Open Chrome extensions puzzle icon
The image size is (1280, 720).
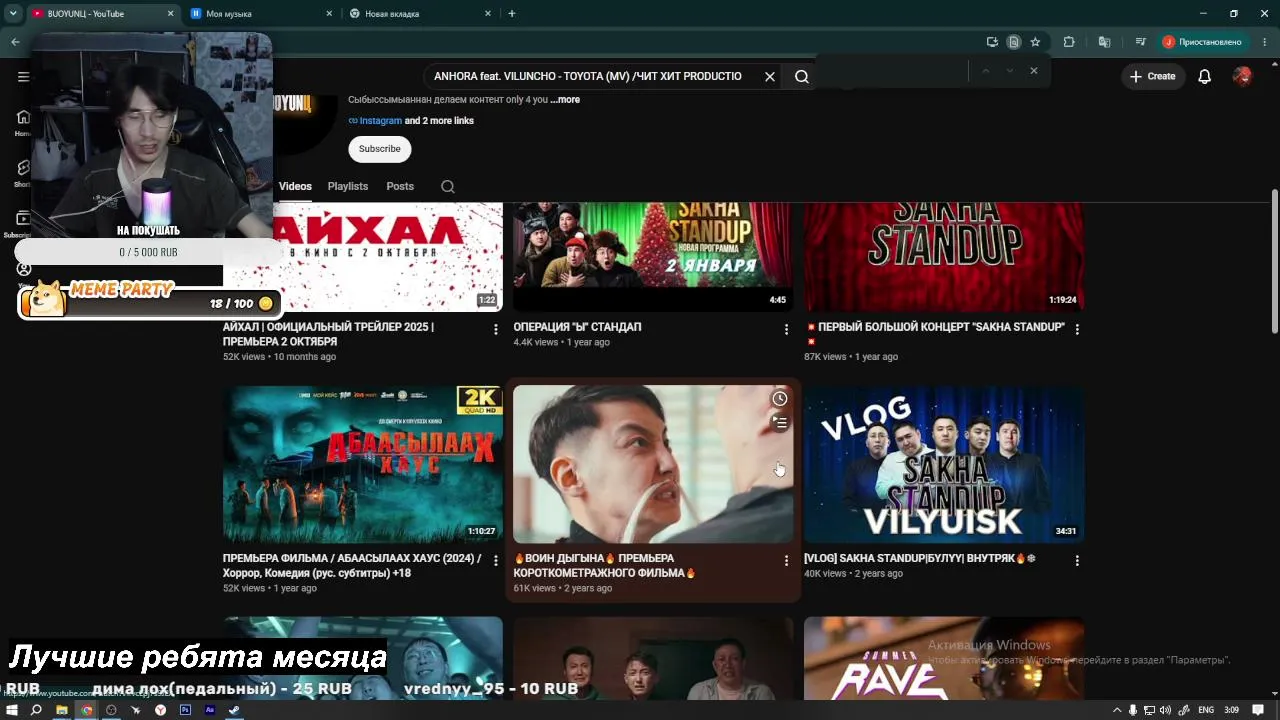1069,42
